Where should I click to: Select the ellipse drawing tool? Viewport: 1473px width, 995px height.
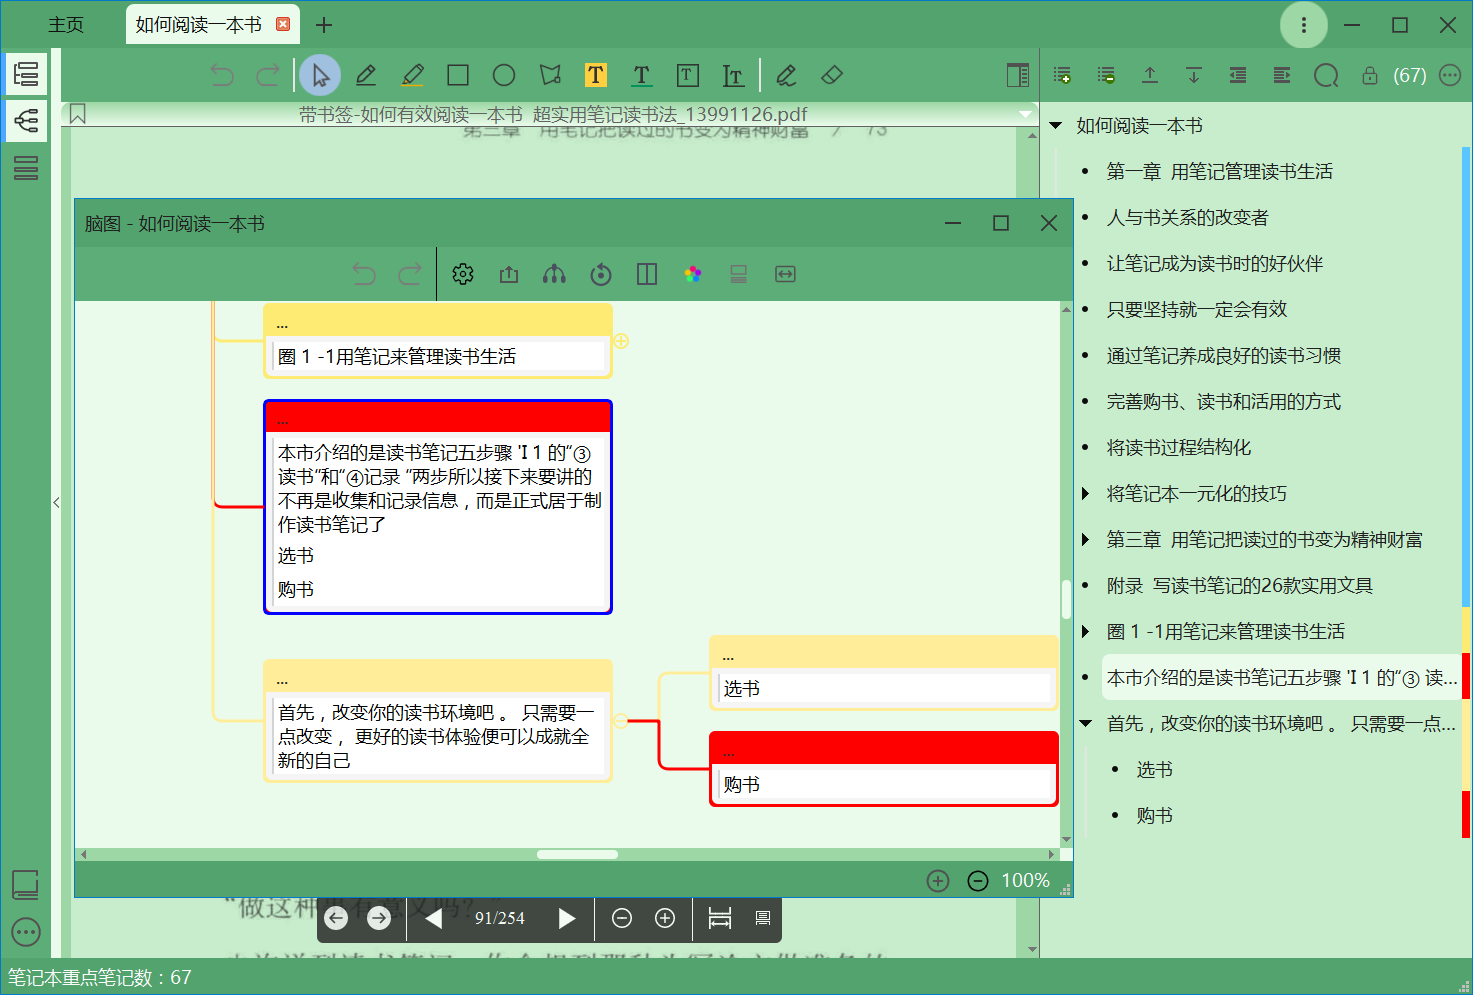504,74
